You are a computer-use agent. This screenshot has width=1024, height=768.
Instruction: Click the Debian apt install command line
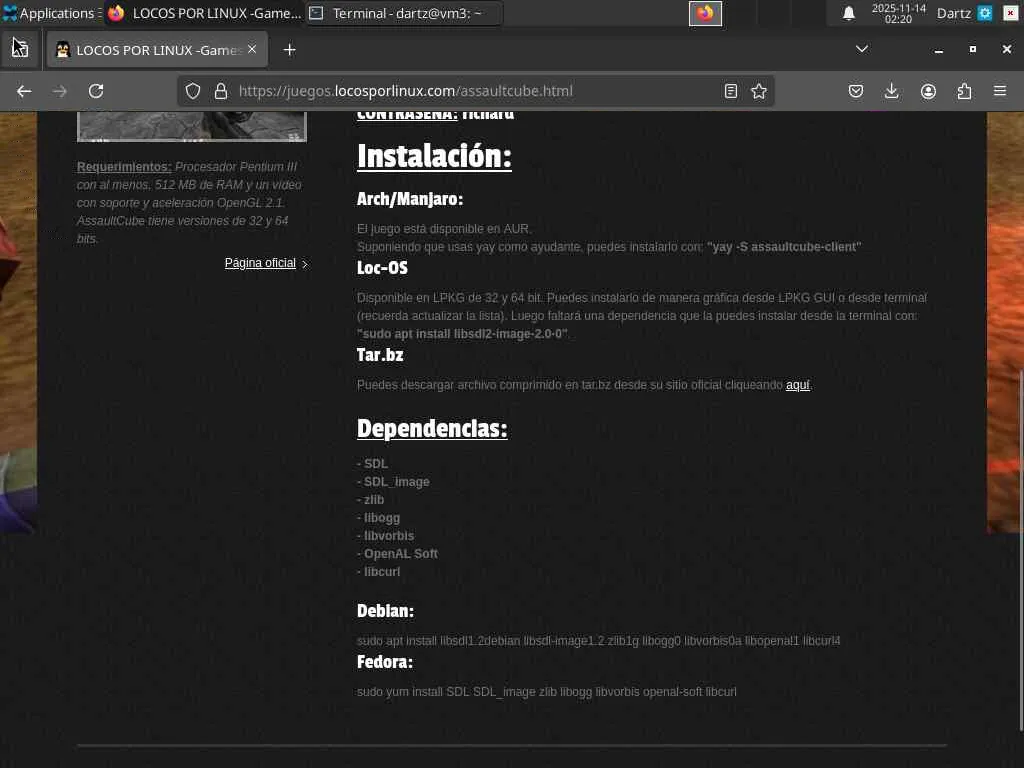598,641
